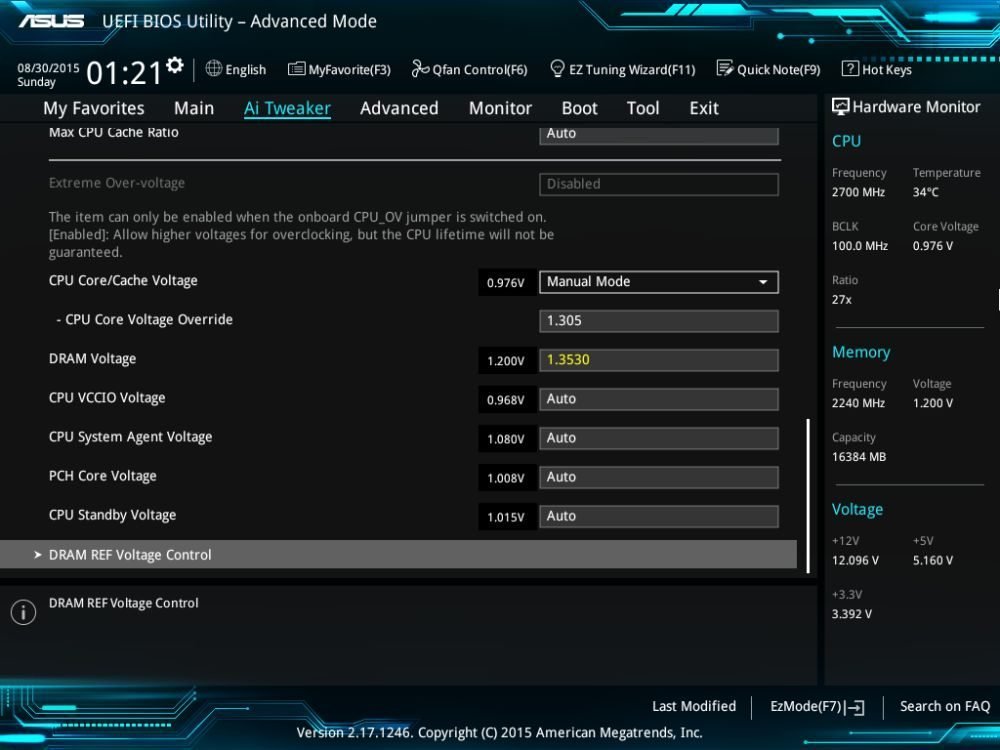Image resolution: width=1000 pixels, height=750 pixels.
Task: Click the info icon in help area
Action: coord(24,612)
